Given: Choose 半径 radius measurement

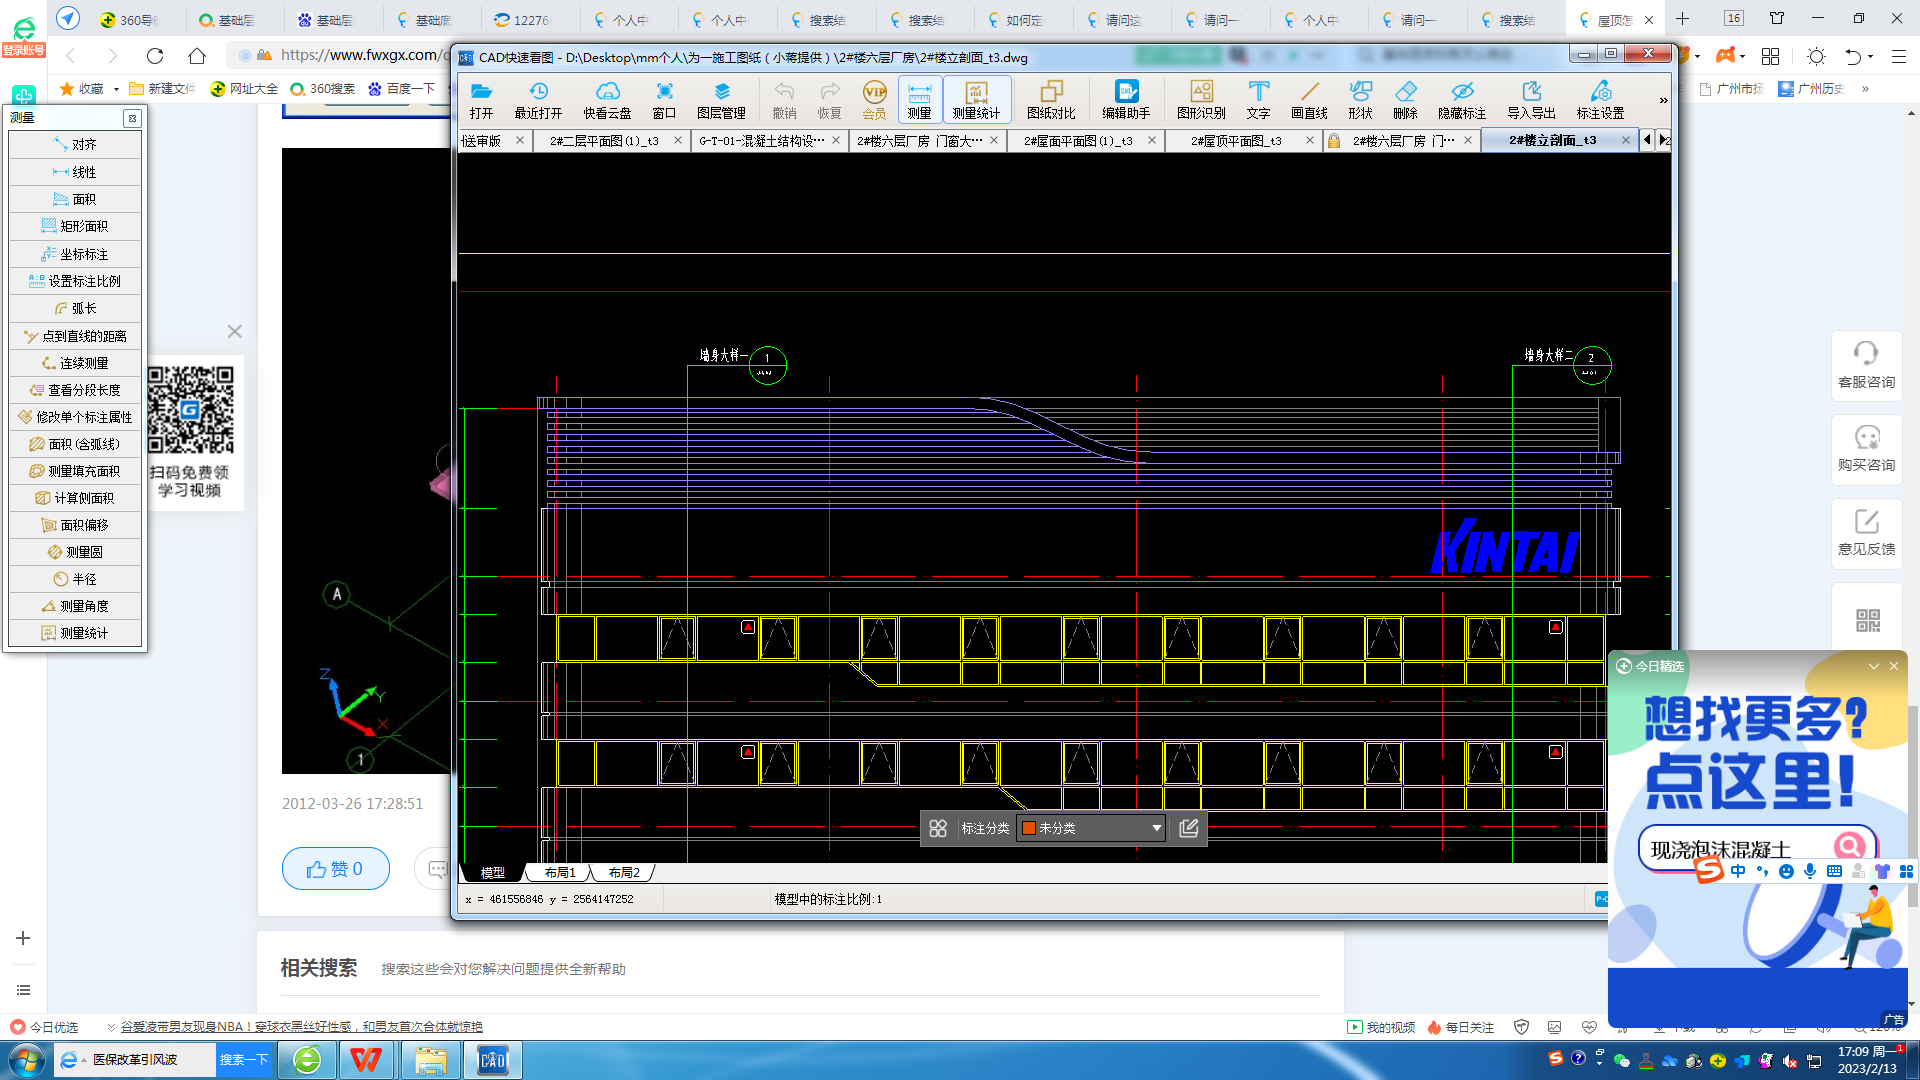Looking at the screenshot, I should [75, 579].
